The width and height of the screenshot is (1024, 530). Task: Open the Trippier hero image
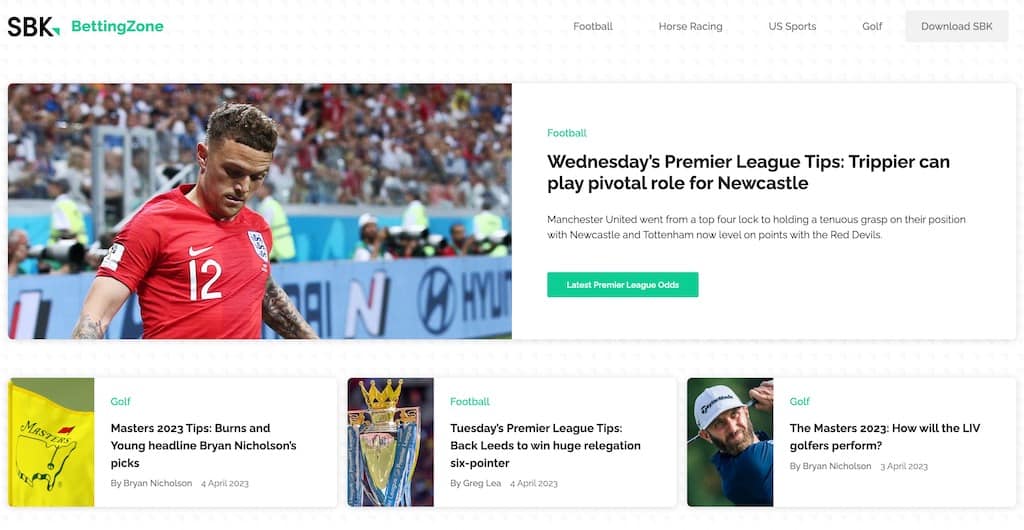(260, 211)
